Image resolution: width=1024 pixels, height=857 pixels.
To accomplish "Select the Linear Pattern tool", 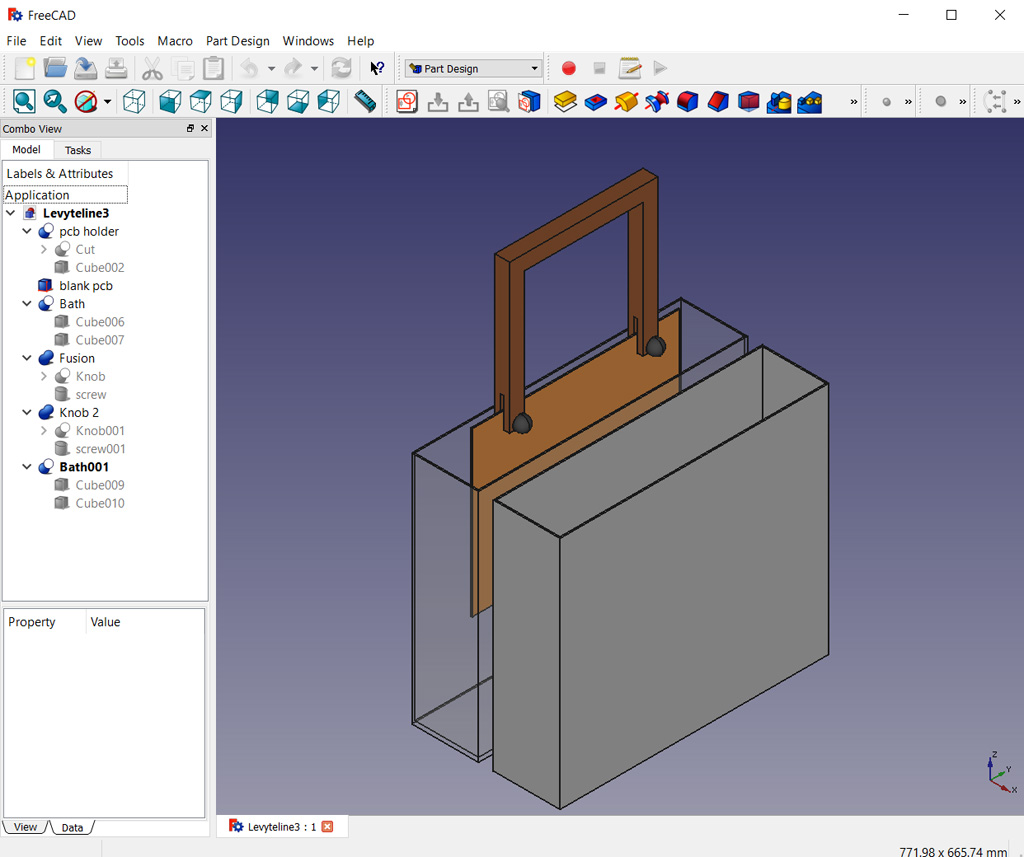I will 810,102.
